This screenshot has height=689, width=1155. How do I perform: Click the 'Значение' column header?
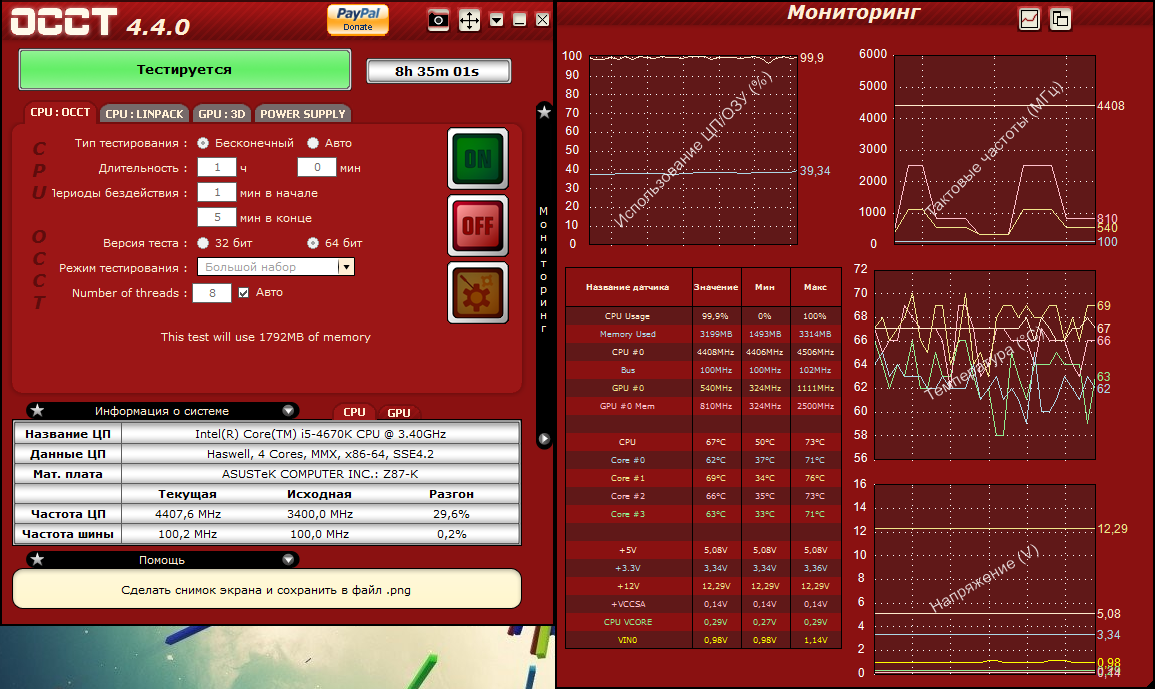[x=716, y=287]
